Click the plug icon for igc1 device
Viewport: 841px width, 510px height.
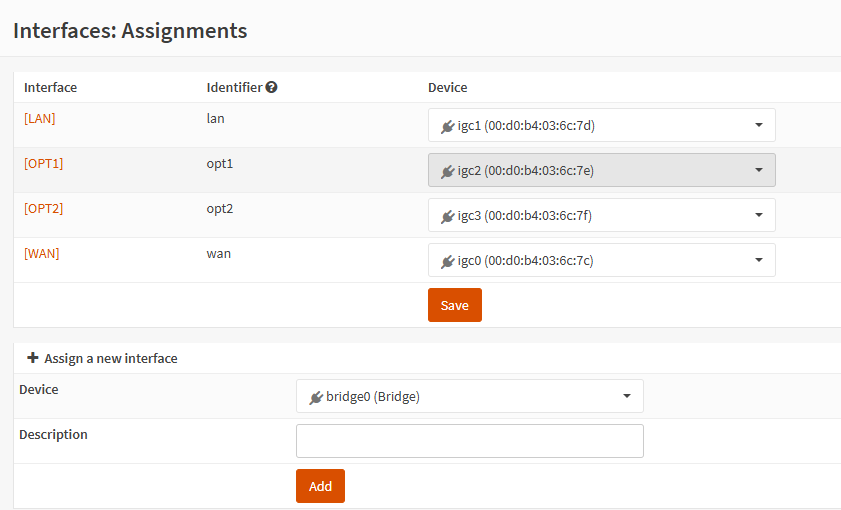[447, 126]
